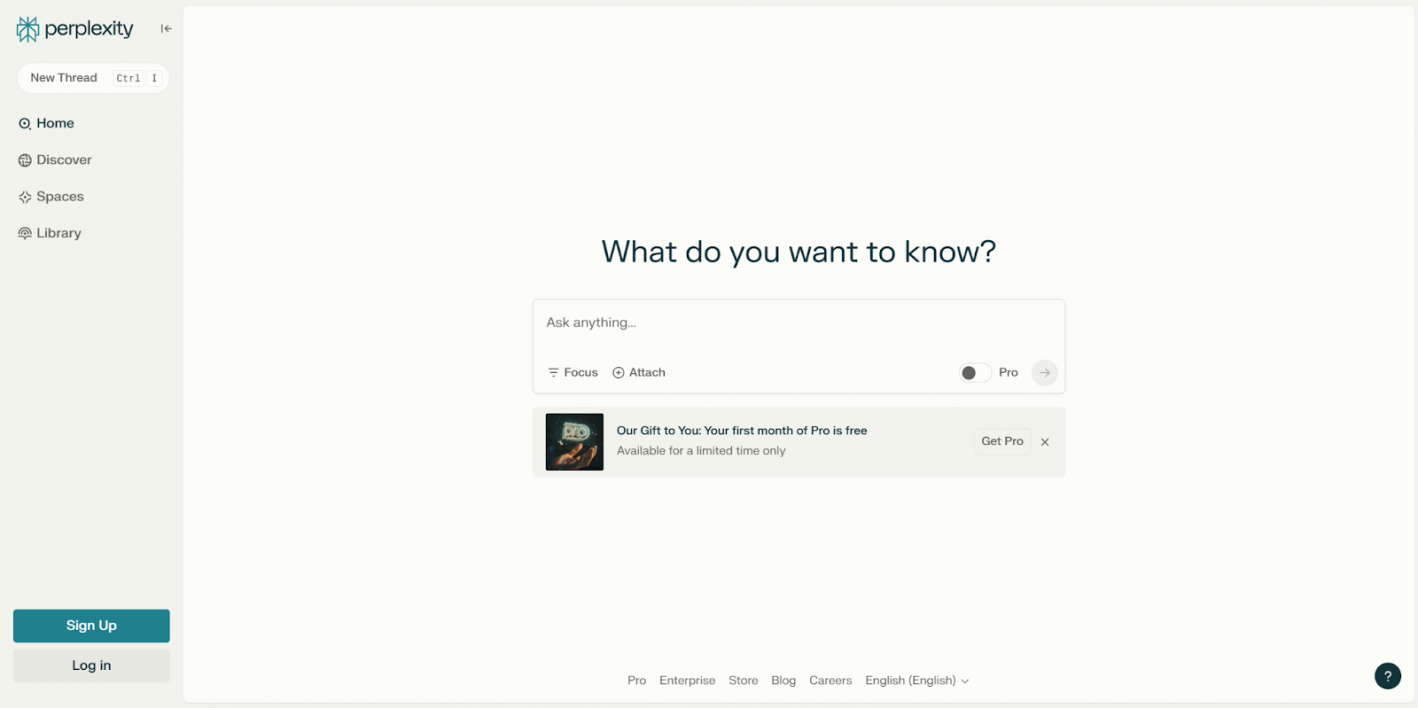Click the Focus label in search box

581,373
